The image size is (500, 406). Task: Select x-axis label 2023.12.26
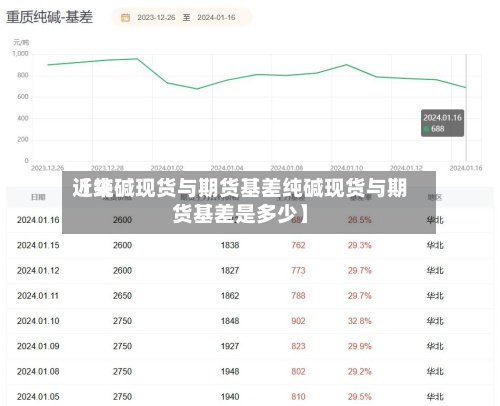point(47,168)
